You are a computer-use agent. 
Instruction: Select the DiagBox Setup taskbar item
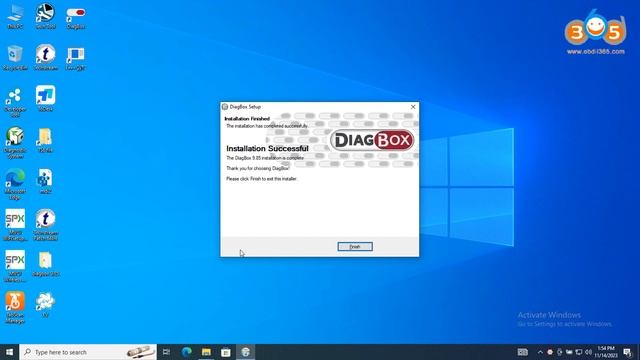(245, 352)
